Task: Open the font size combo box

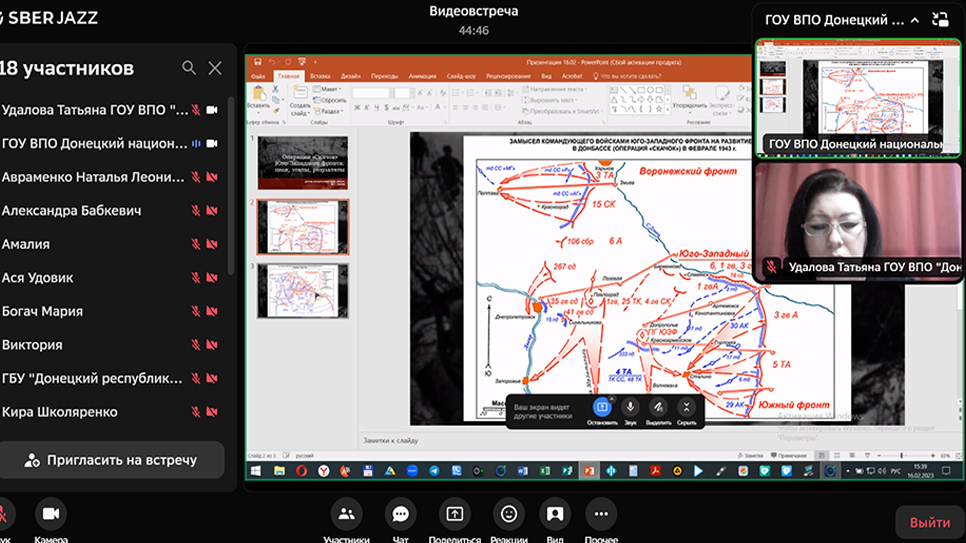Action: (x=403, y=93)
